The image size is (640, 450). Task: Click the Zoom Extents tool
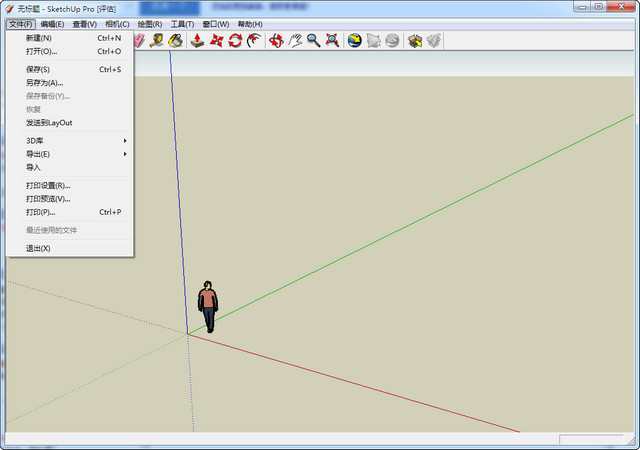tap(331, 41)
